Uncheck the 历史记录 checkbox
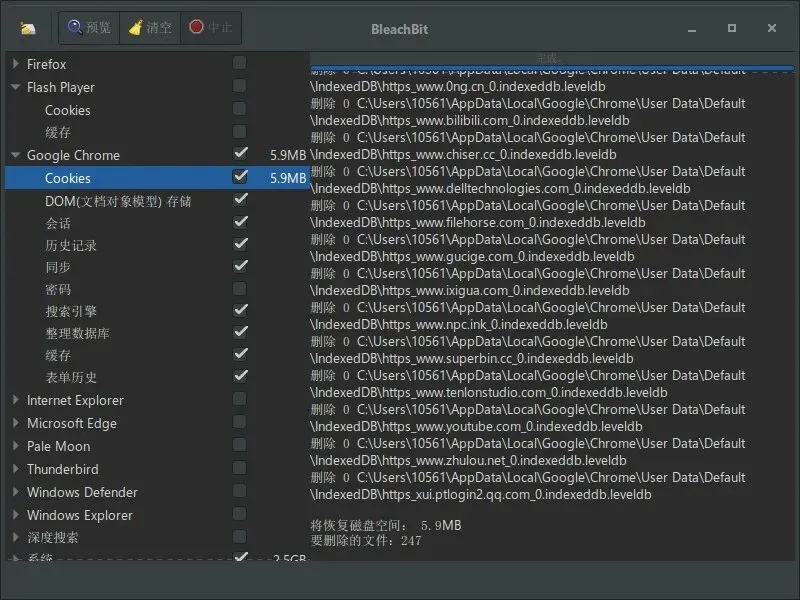This screenshot has width=800, height=600. pyautogui.click(x=240, y=244)
